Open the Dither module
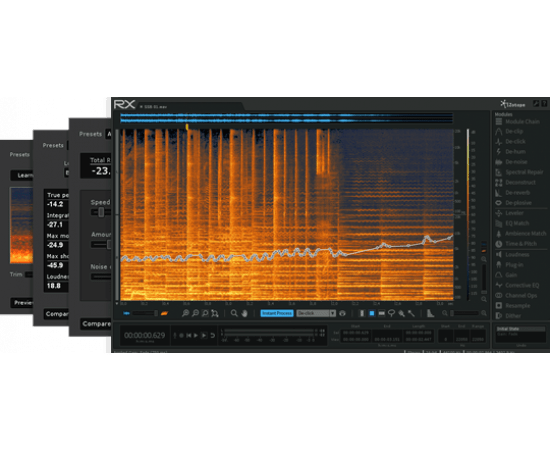Viewport: 550px width, 450px height. click(508, 316)
